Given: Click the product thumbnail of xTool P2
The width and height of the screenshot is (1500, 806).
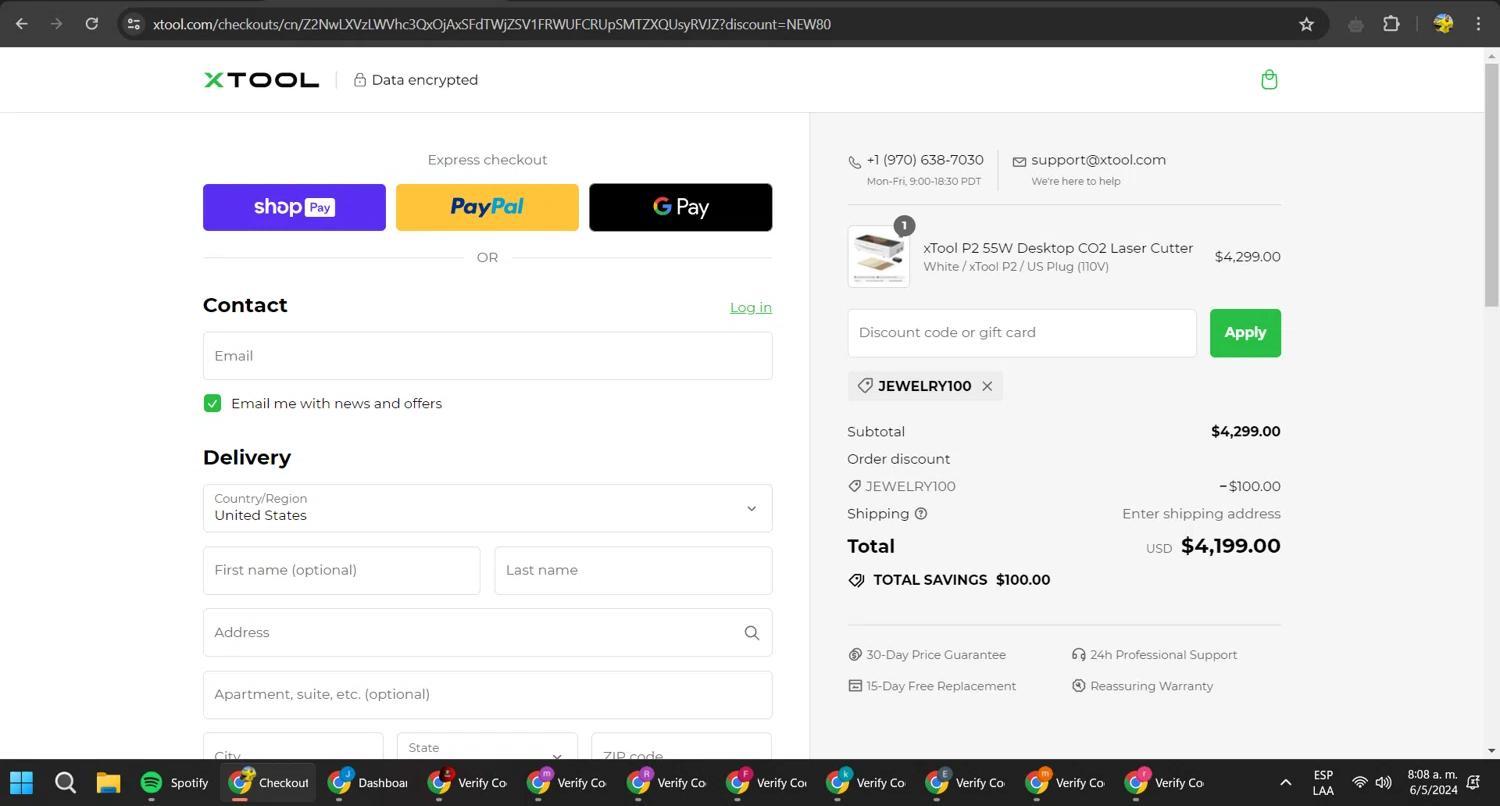Looking at the screenshot, I should tap(878, 256).
